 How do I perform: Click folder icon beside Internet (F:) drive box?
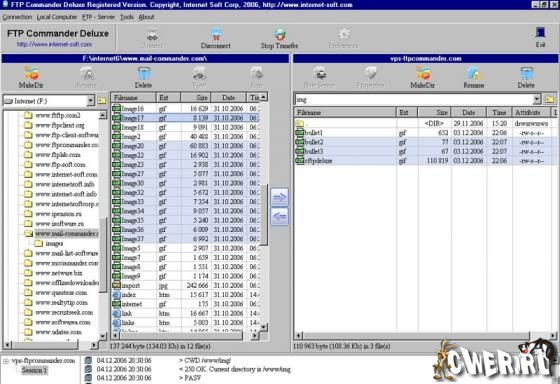pos(102,101)
